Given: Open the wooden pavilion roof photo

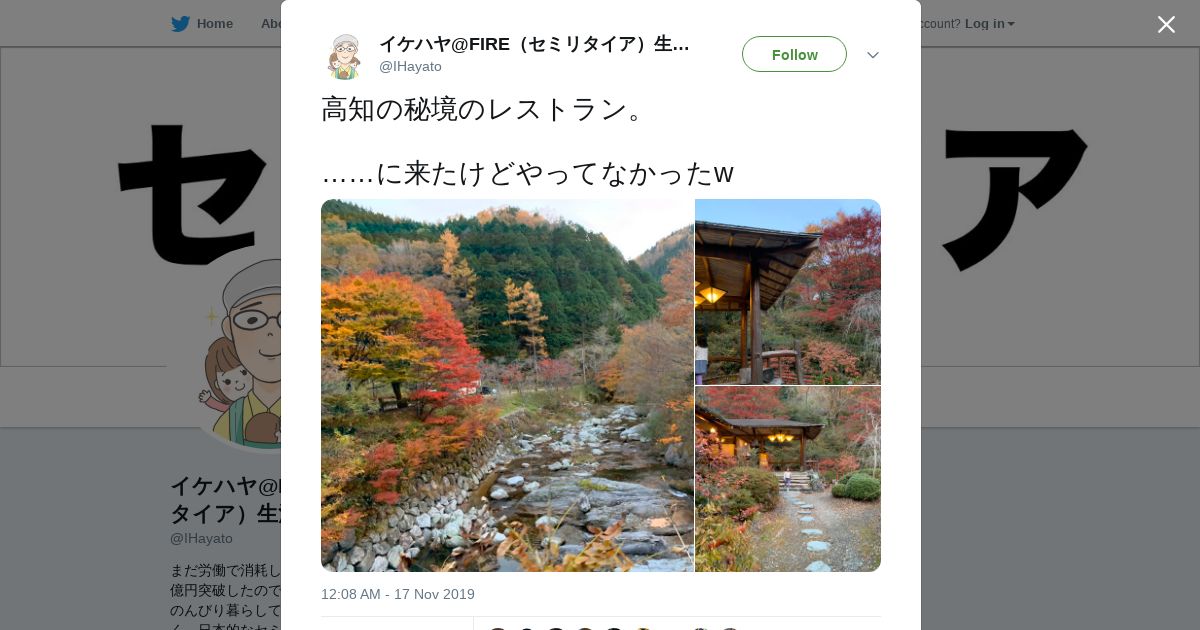Looking at the screenshot, I should click(788, 291).
